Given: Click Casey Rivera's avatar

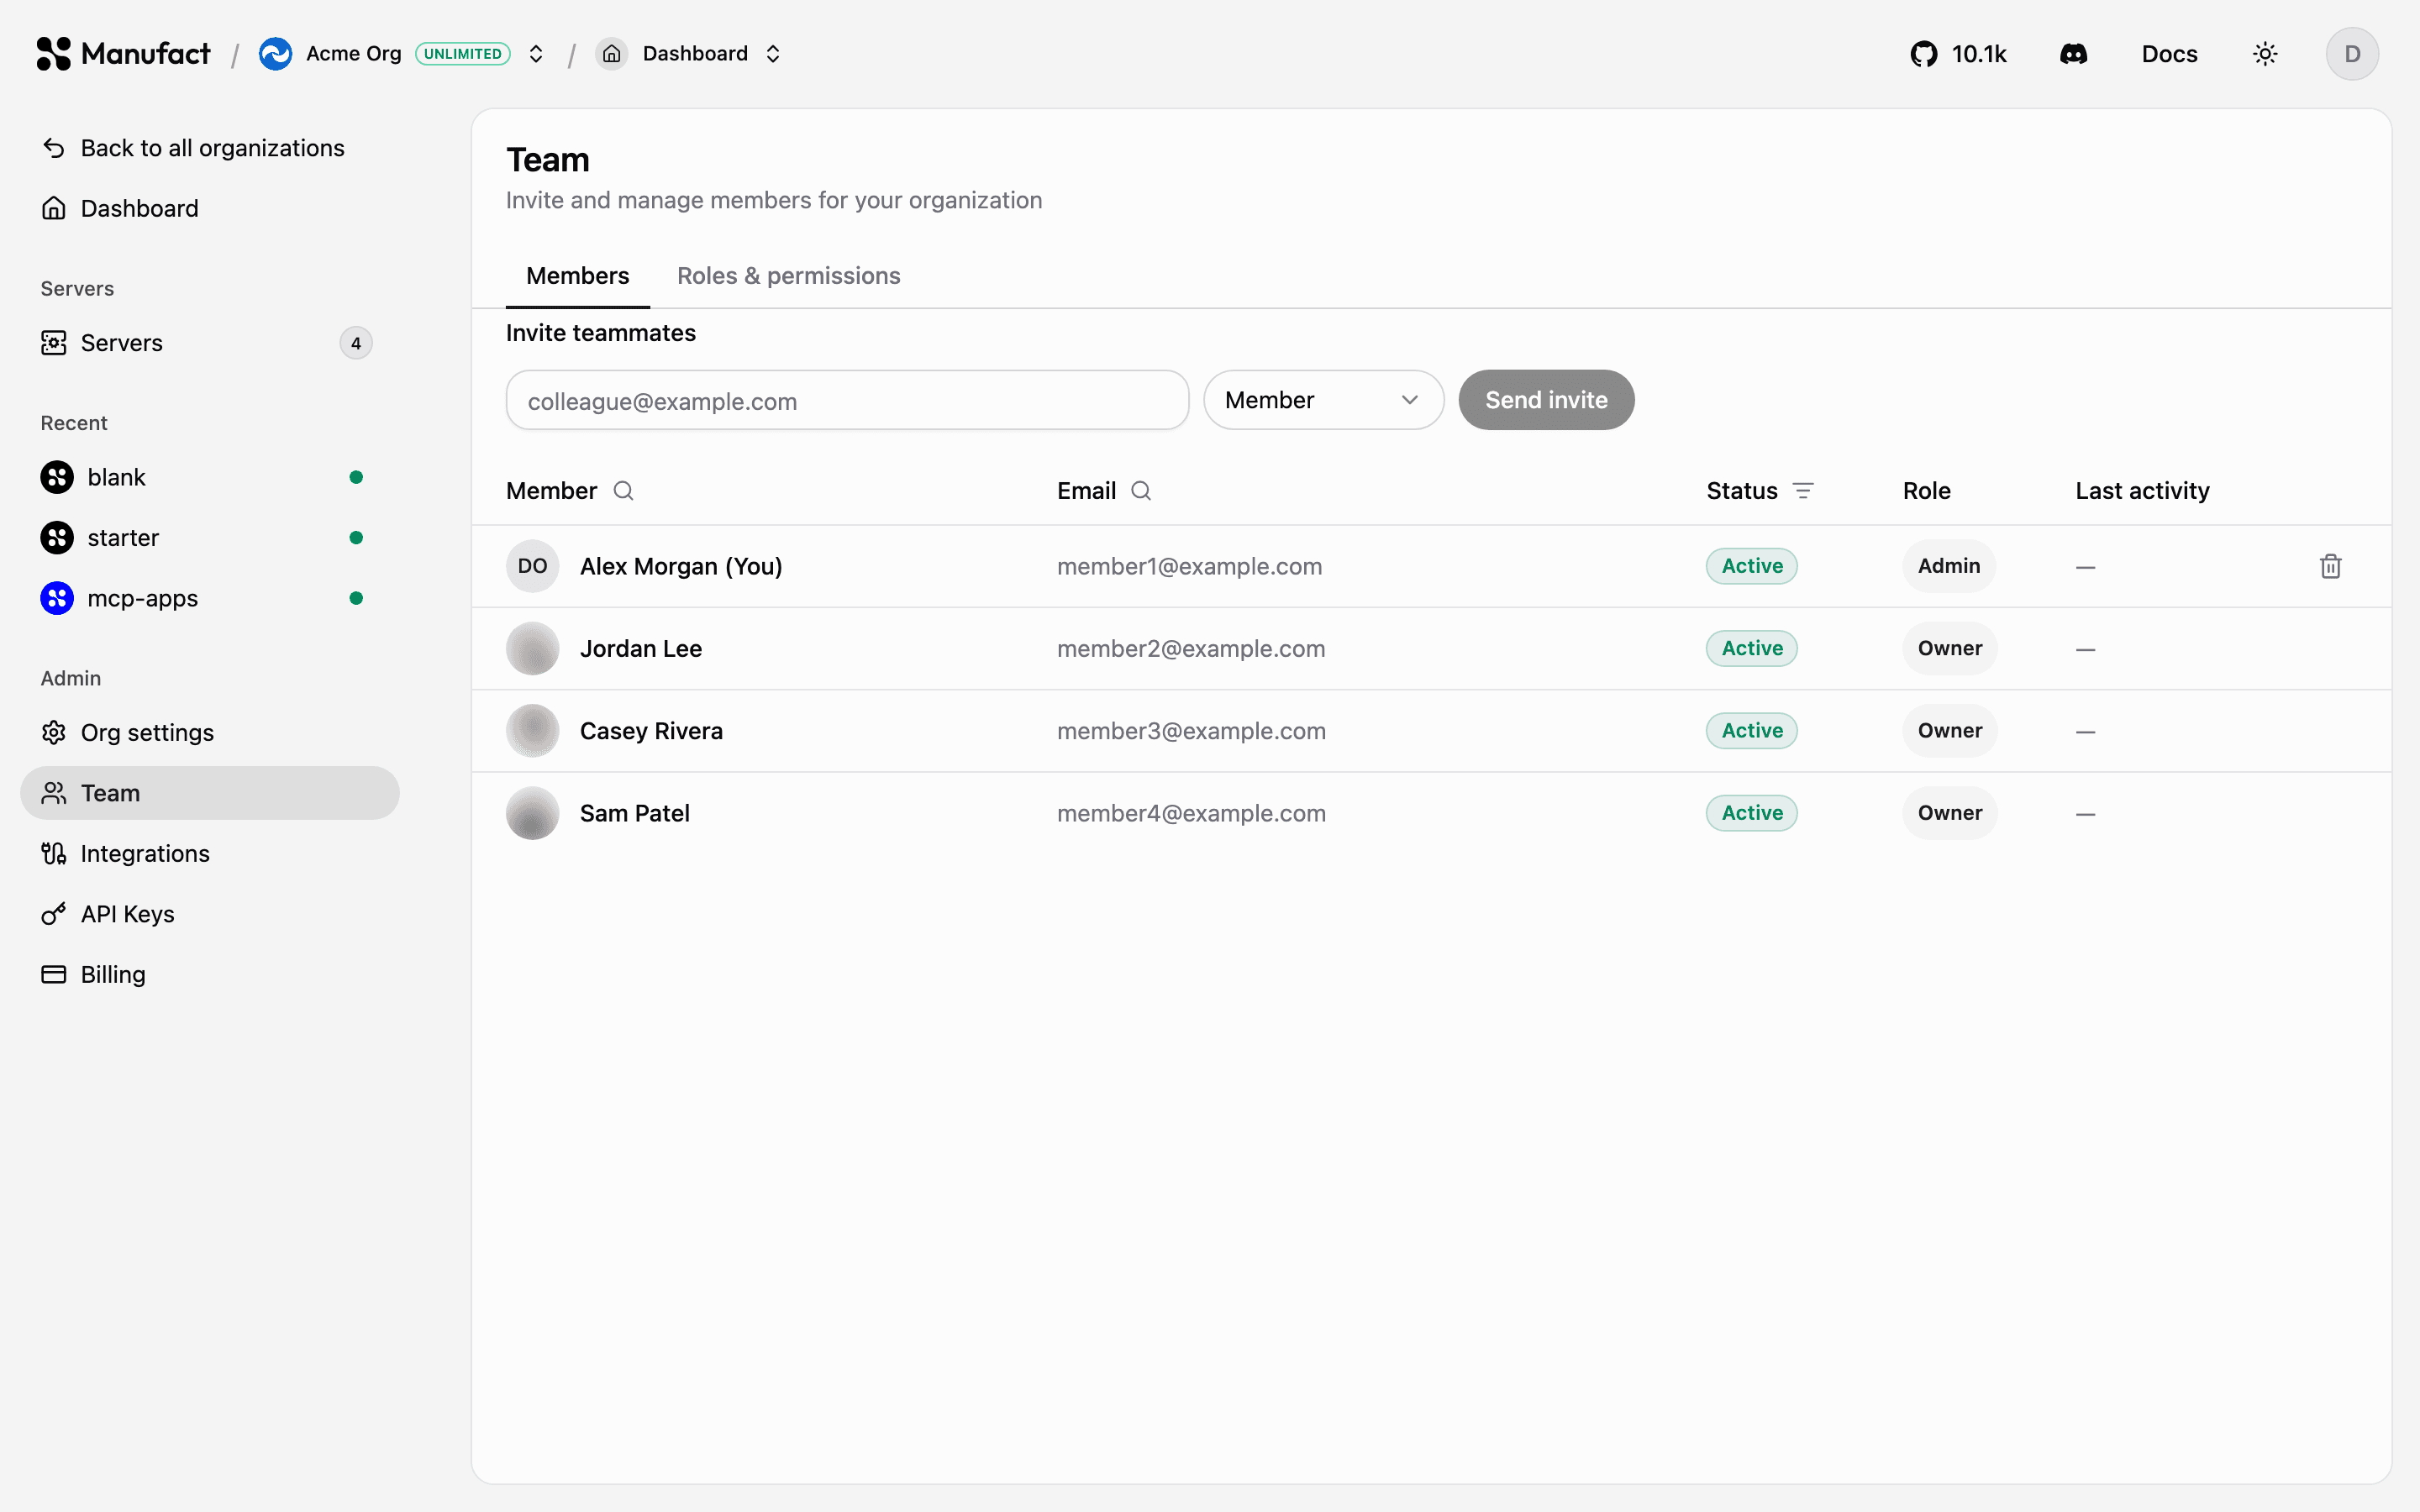Looking at the screenshot, I should coord(533,731).
